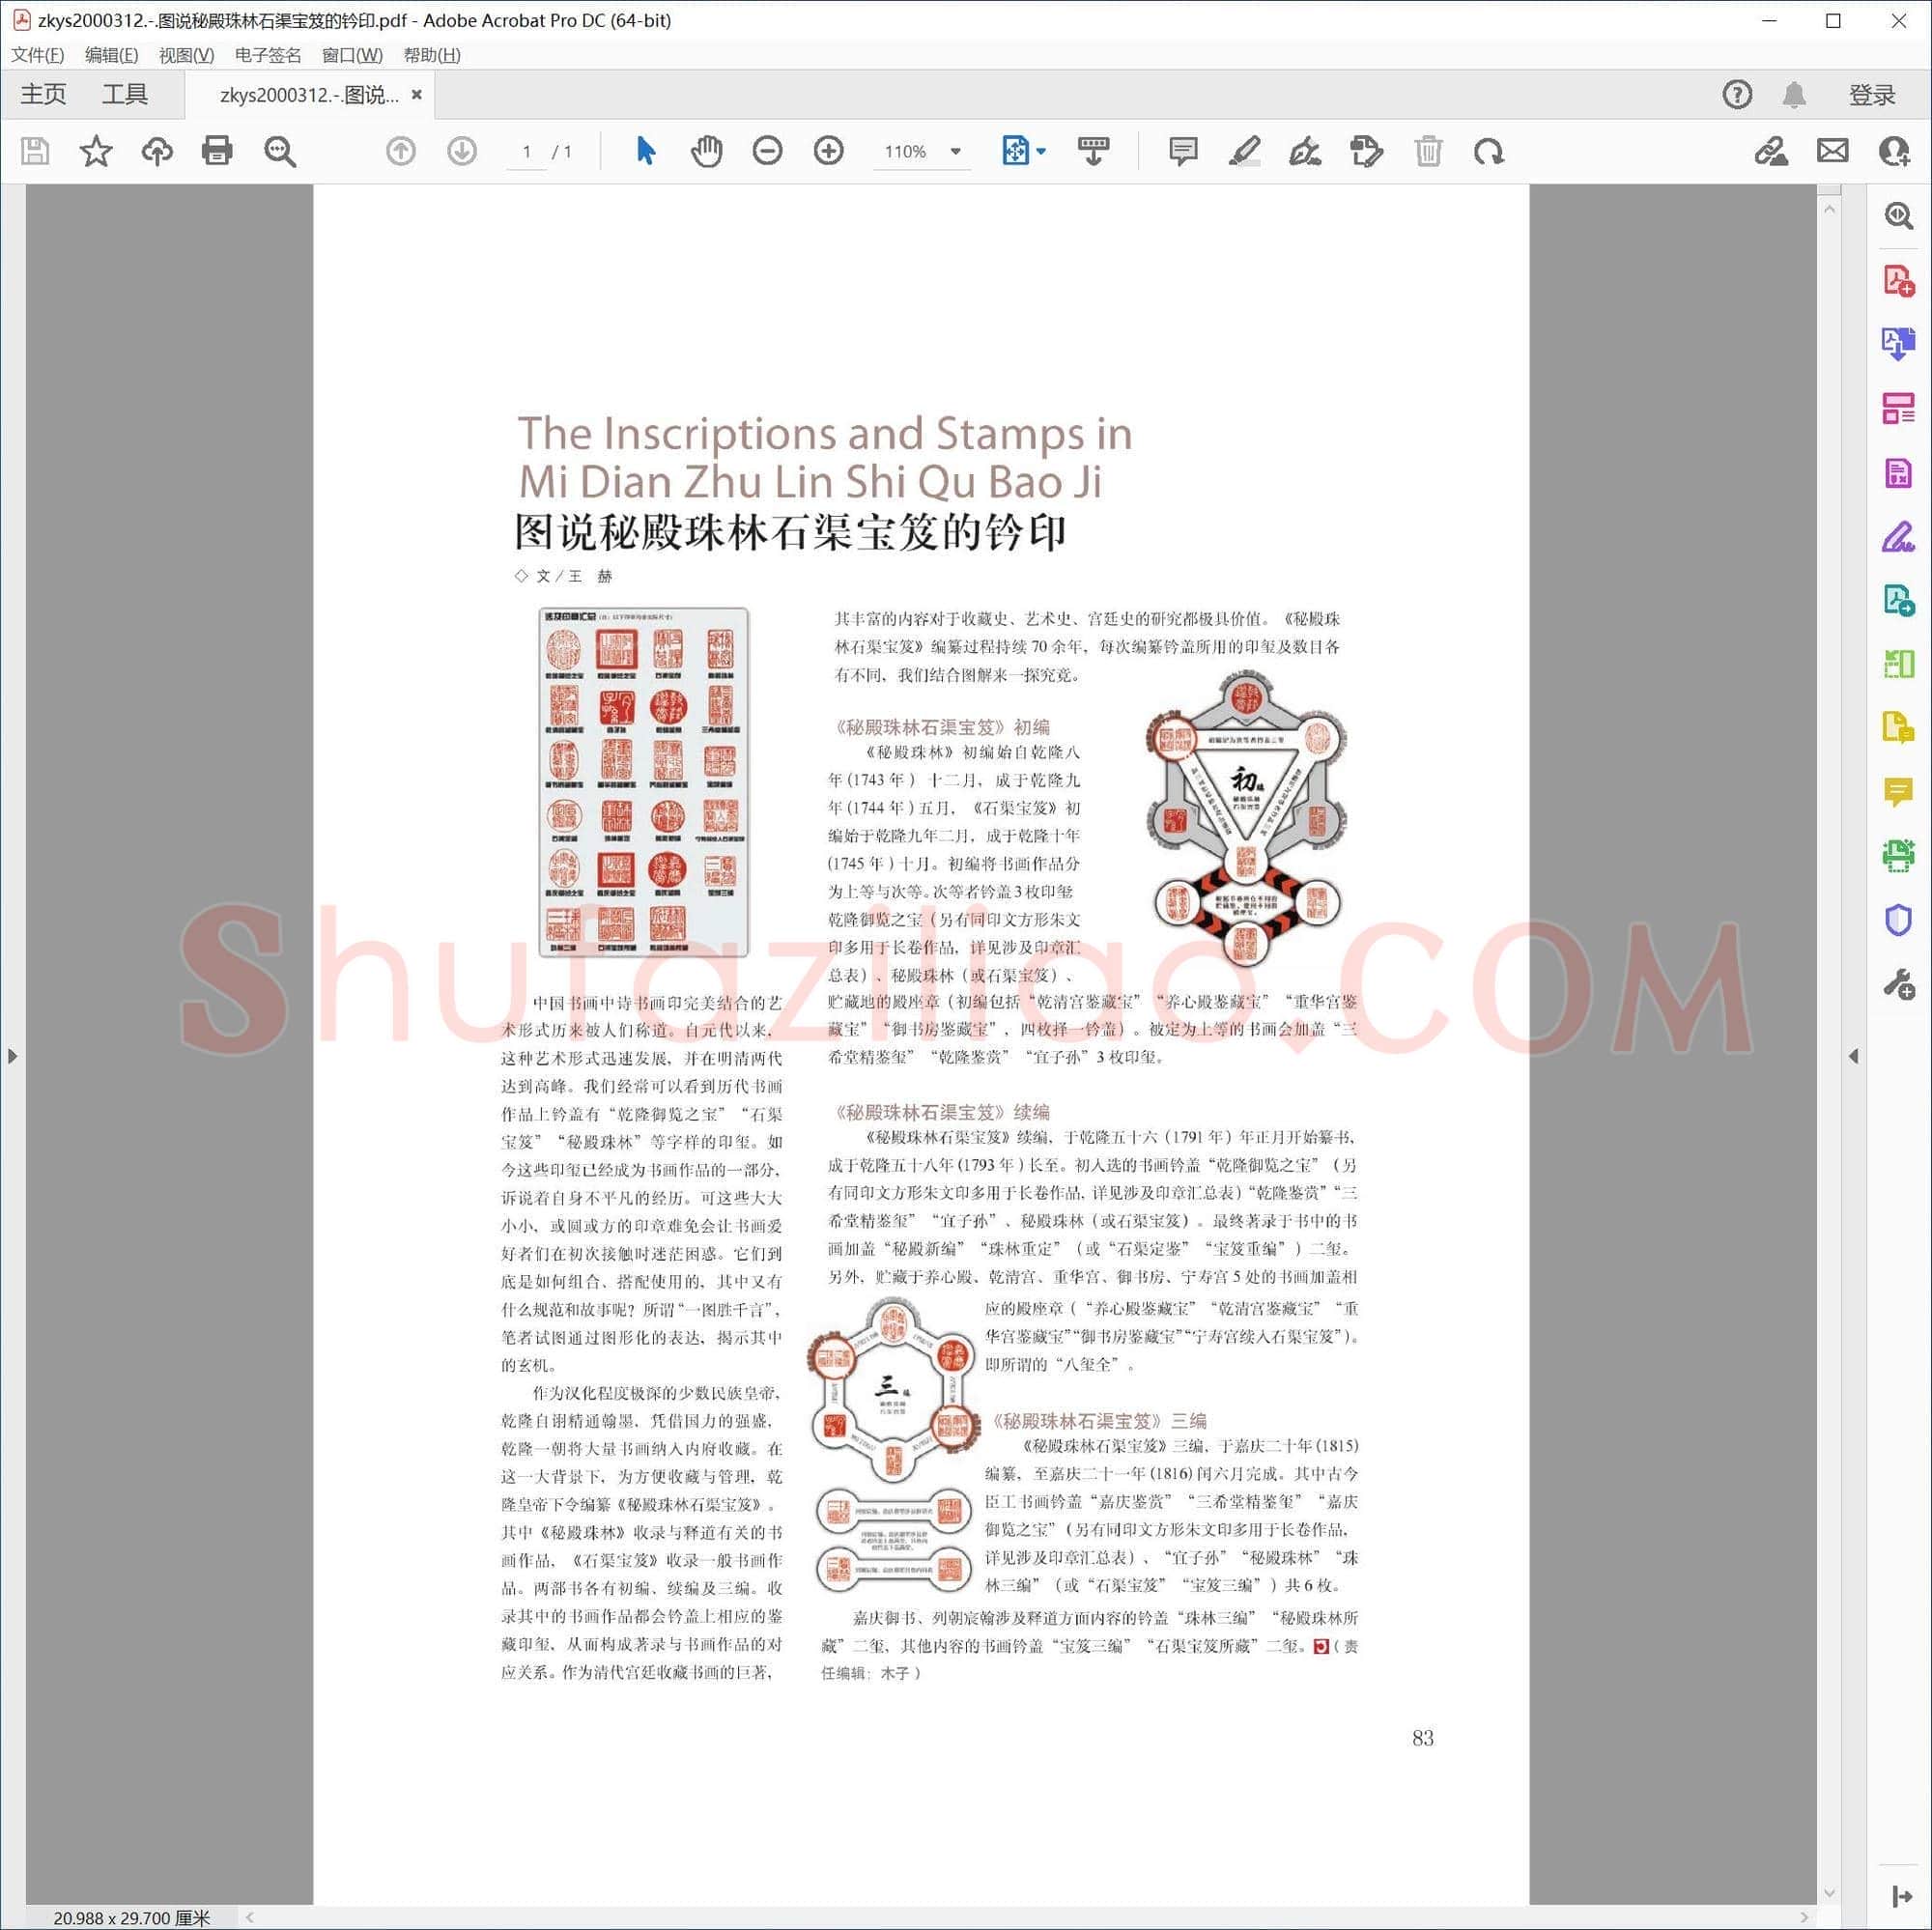The image size is (1932, 1930).
Task: Select the arrow selection tool
Action: click(x=646, y=152)
